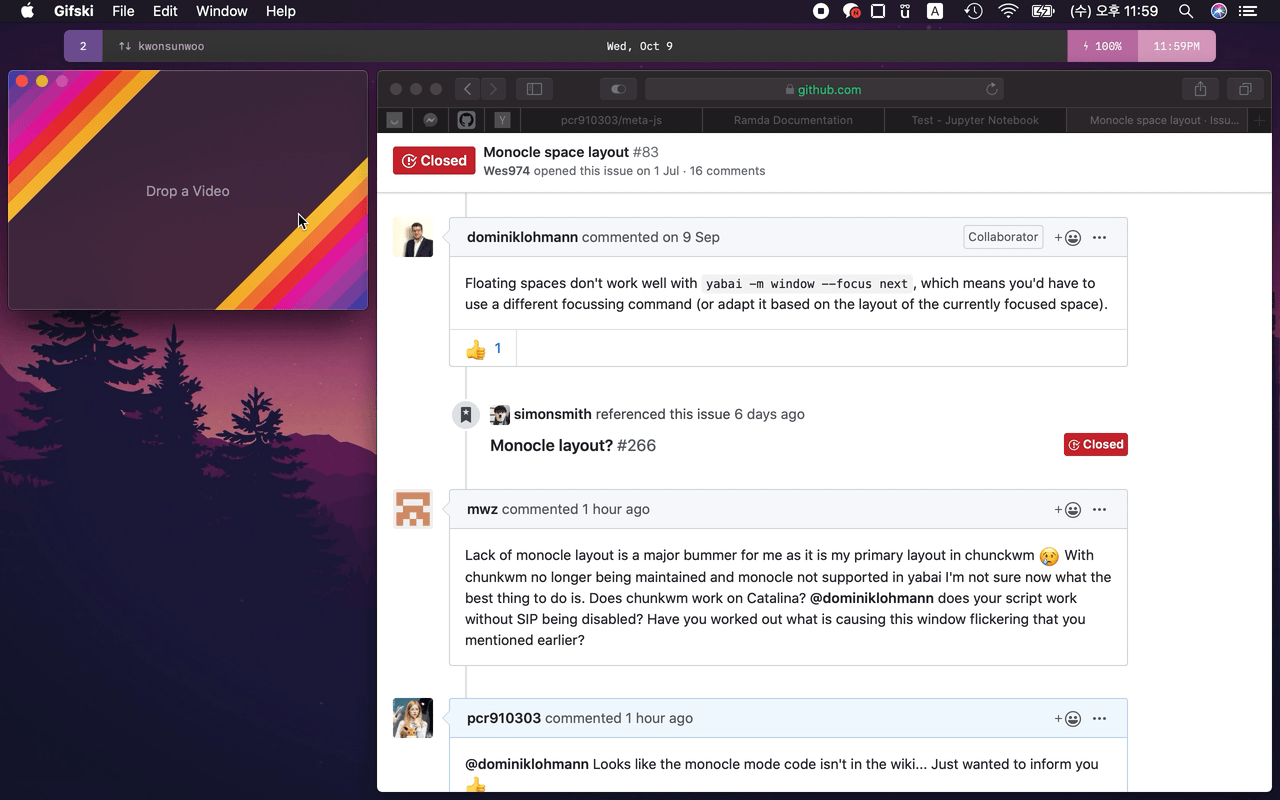
Task: Open the battery status menu
Action: 1043,11
